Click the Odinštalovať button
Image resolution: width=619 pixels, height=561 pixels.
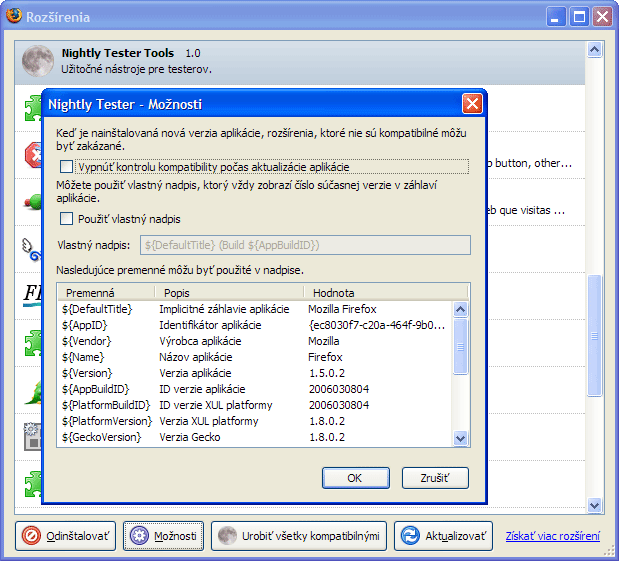(x=66, y=536)
